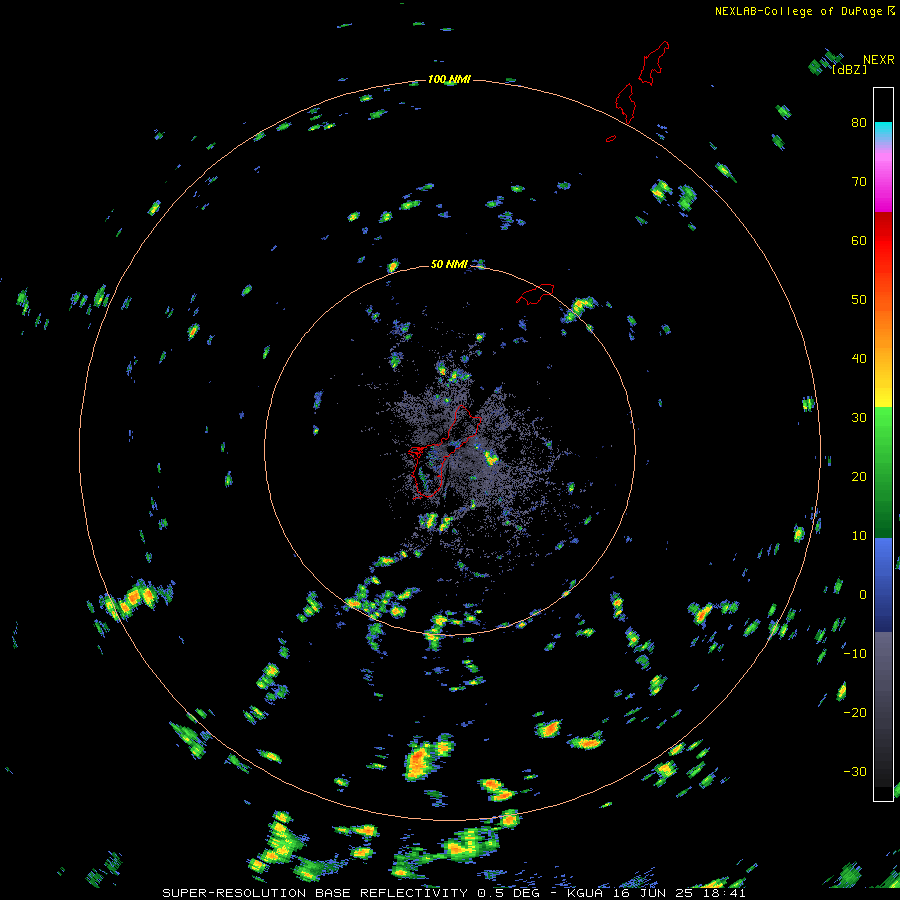Click the Tinian island outline below Saipan

point(626,103)
